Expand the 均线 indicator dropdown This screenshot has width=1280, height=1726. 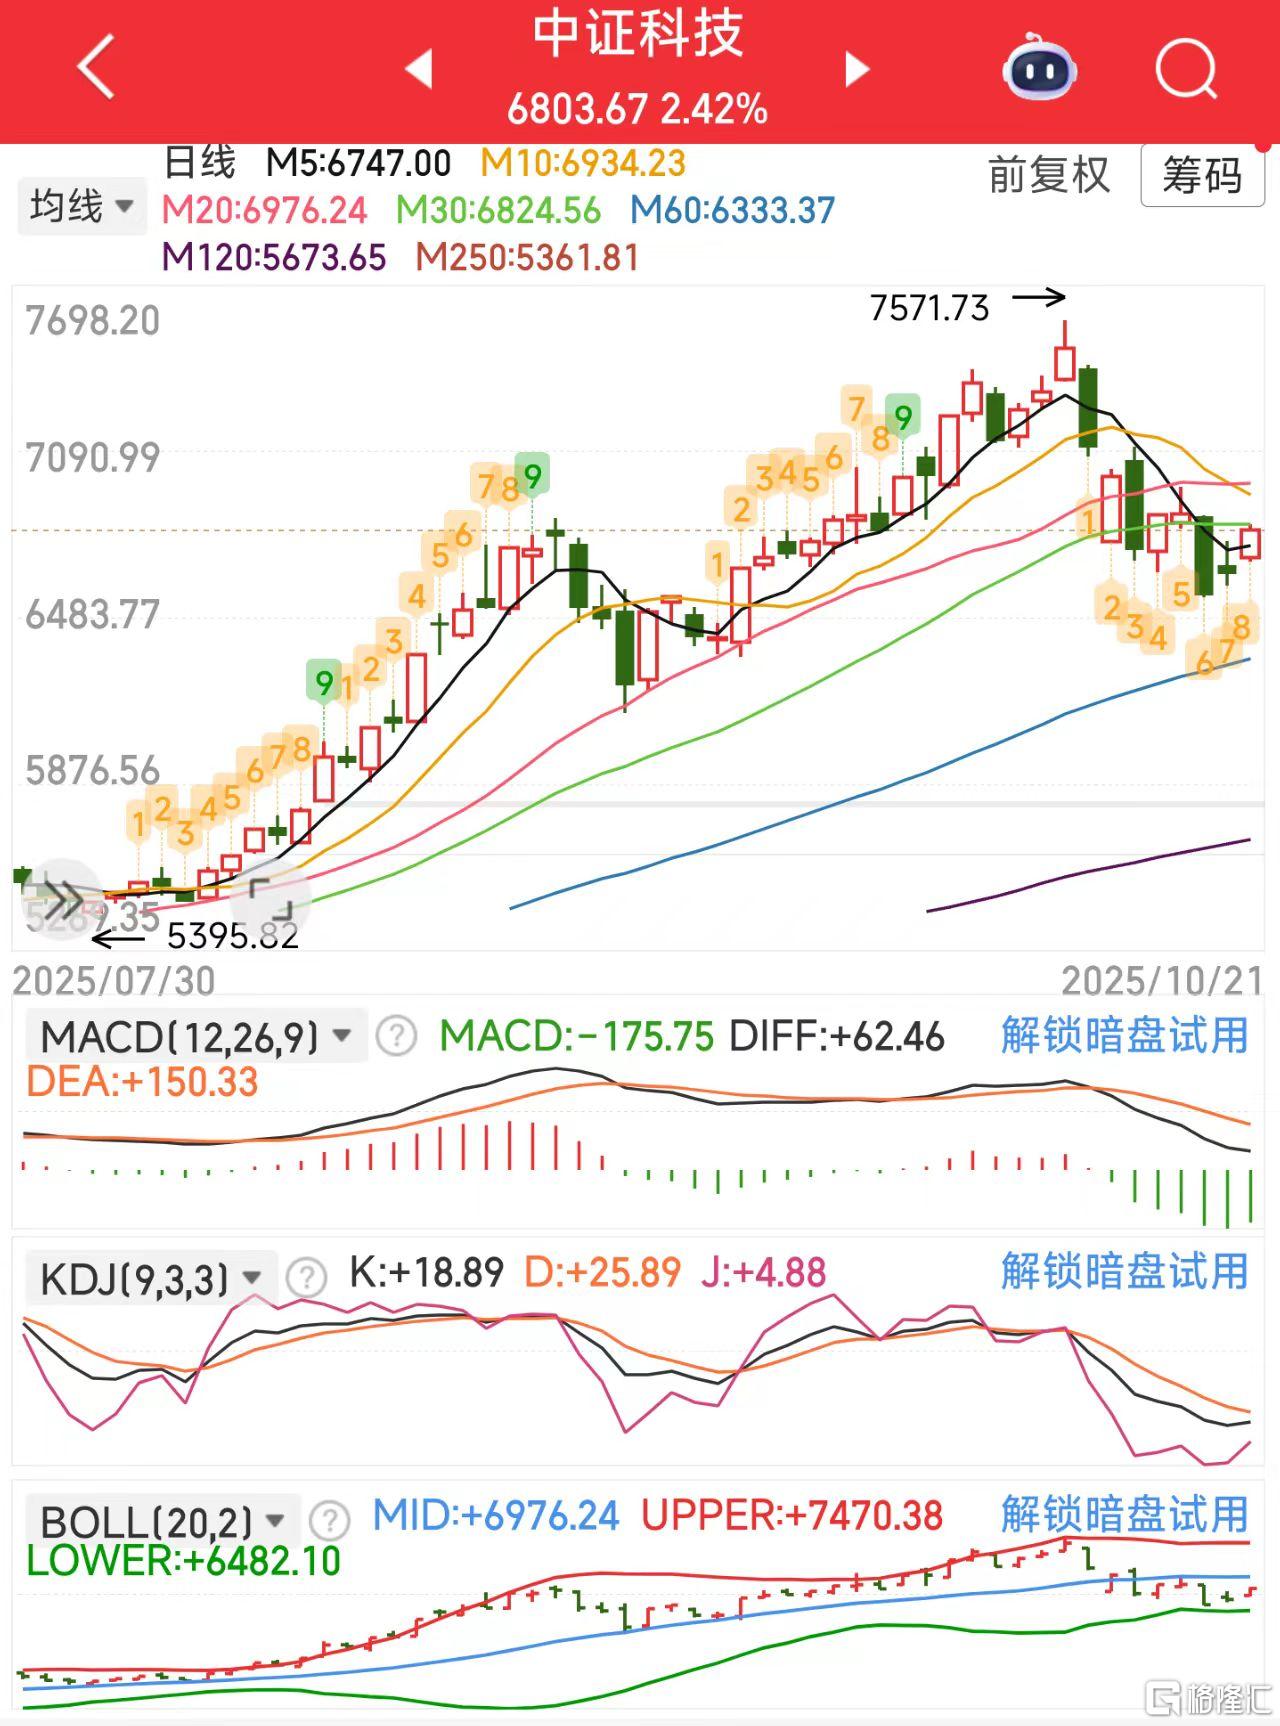tap(80, 207)
